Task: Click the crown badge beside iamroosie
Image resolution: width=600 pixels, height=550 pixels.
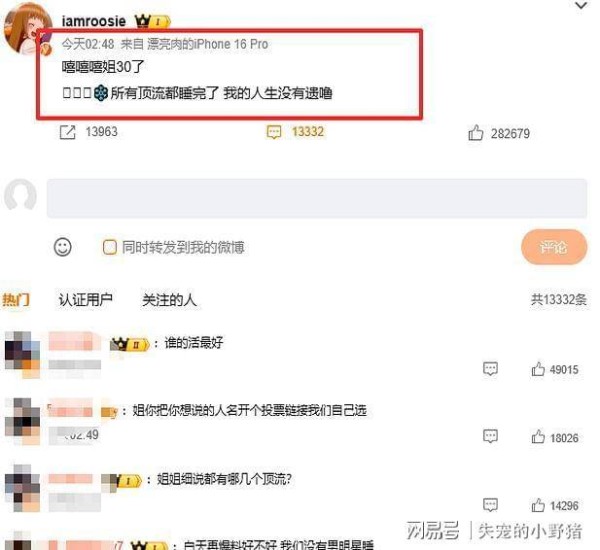Action: [152, 21]
